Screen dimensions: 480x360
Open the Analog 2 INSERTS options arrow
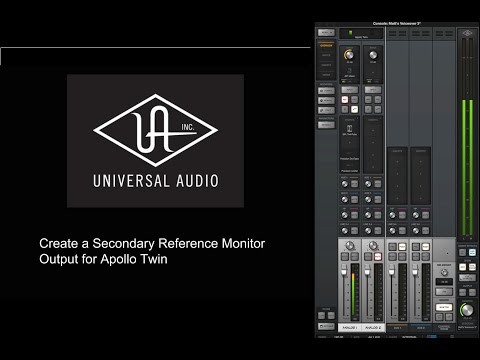click(x=381, y=118)
